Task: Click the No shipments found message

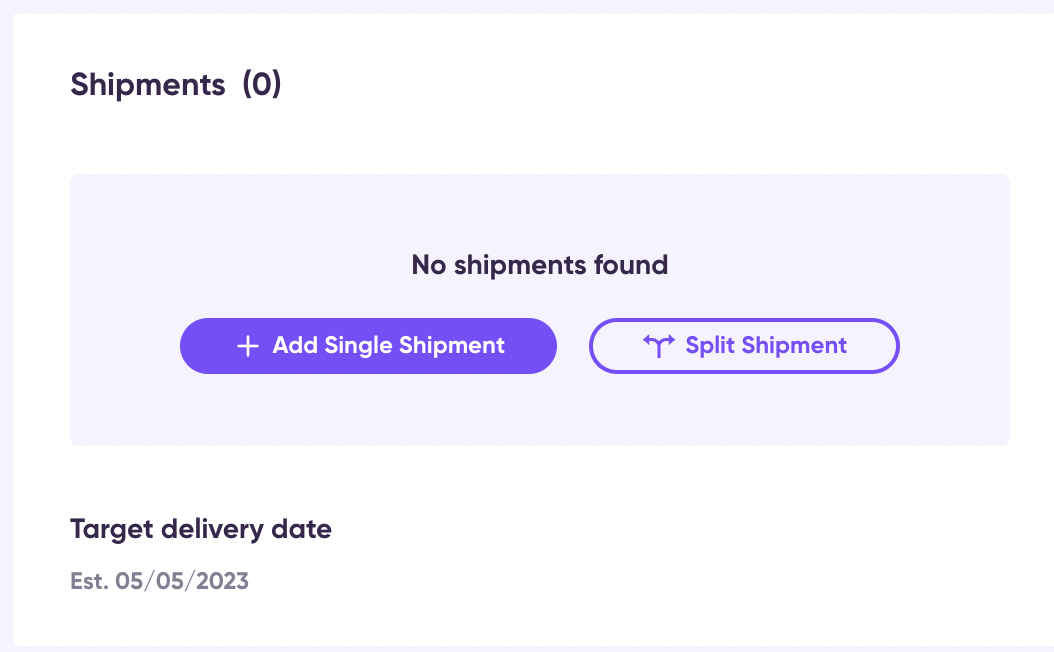Action: click(x=540, y=265)
